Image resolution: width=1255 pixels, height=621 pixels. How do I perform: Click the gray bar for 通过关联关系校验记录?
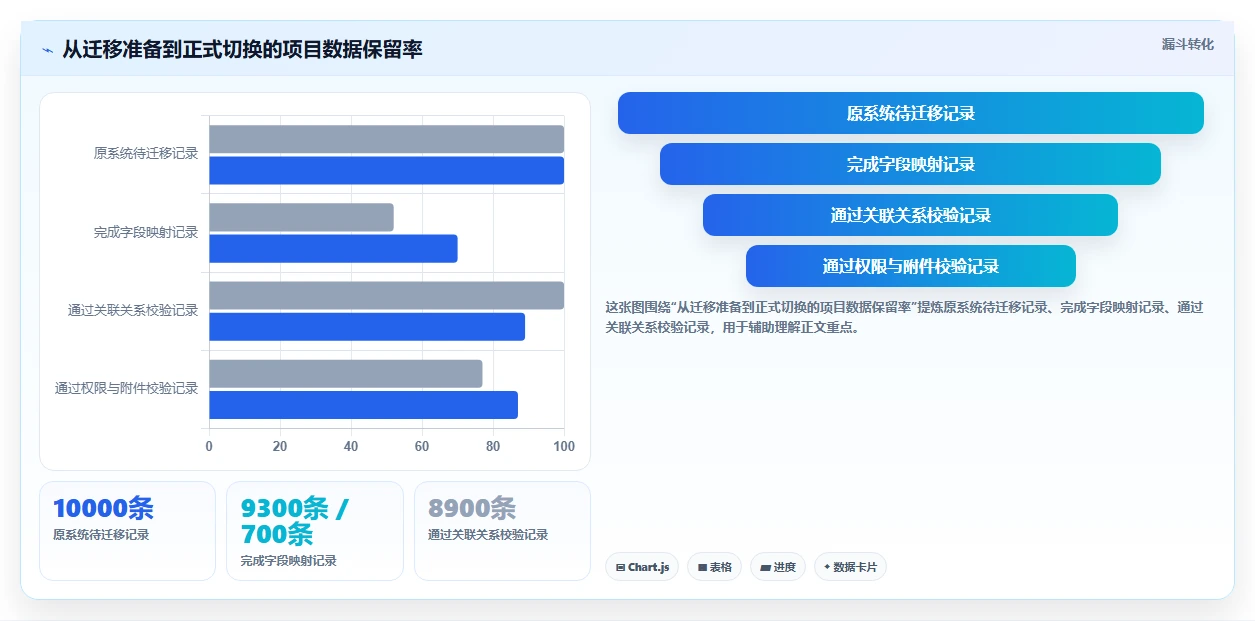[386, 295]
